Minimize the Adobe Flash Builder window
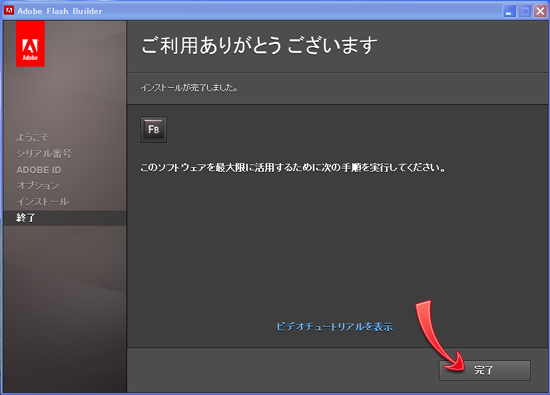Image resolution: width=550 pixels, height=395 pixels. (509, 11)
